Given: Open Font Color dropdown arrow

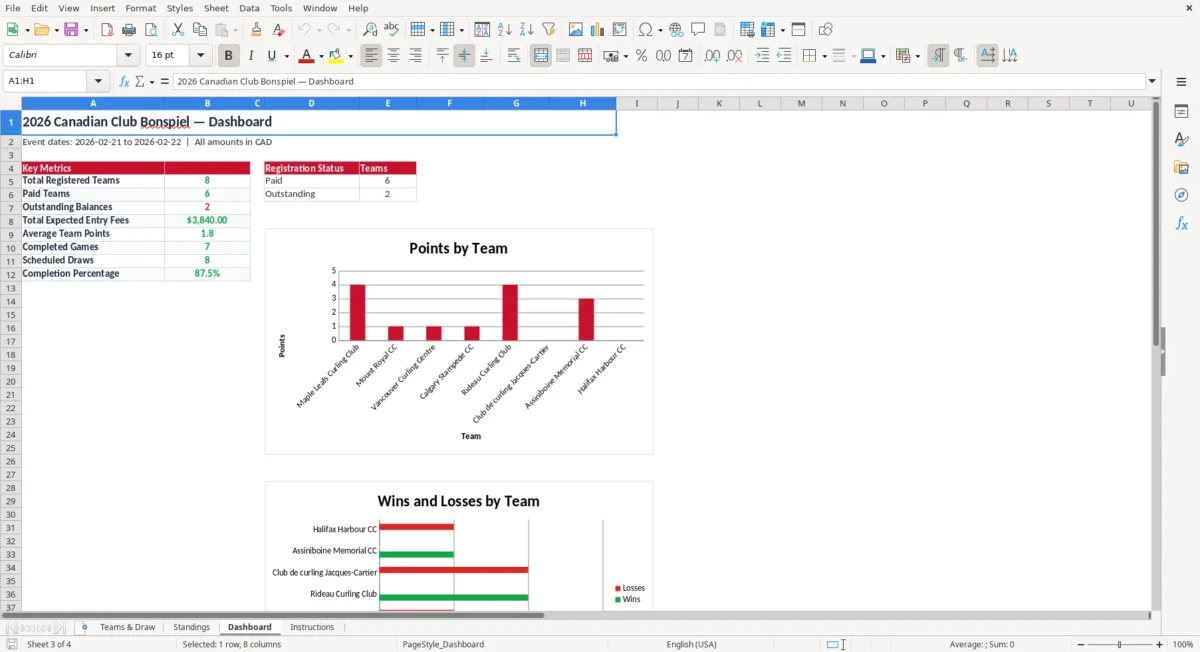Looking at the screenshot, I should [x=321, y=57].
